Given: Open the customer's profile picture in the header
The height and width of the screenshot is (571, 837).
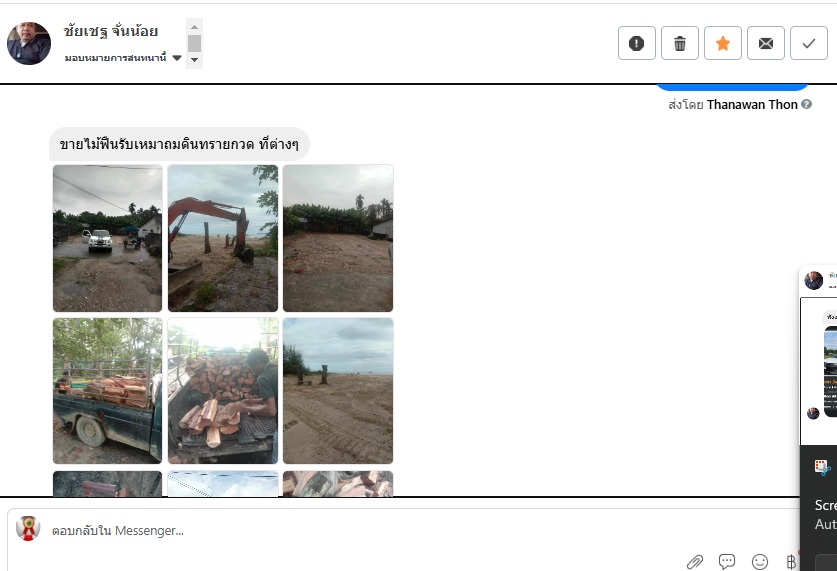Looking at the screenshot, I should point(29,43).
